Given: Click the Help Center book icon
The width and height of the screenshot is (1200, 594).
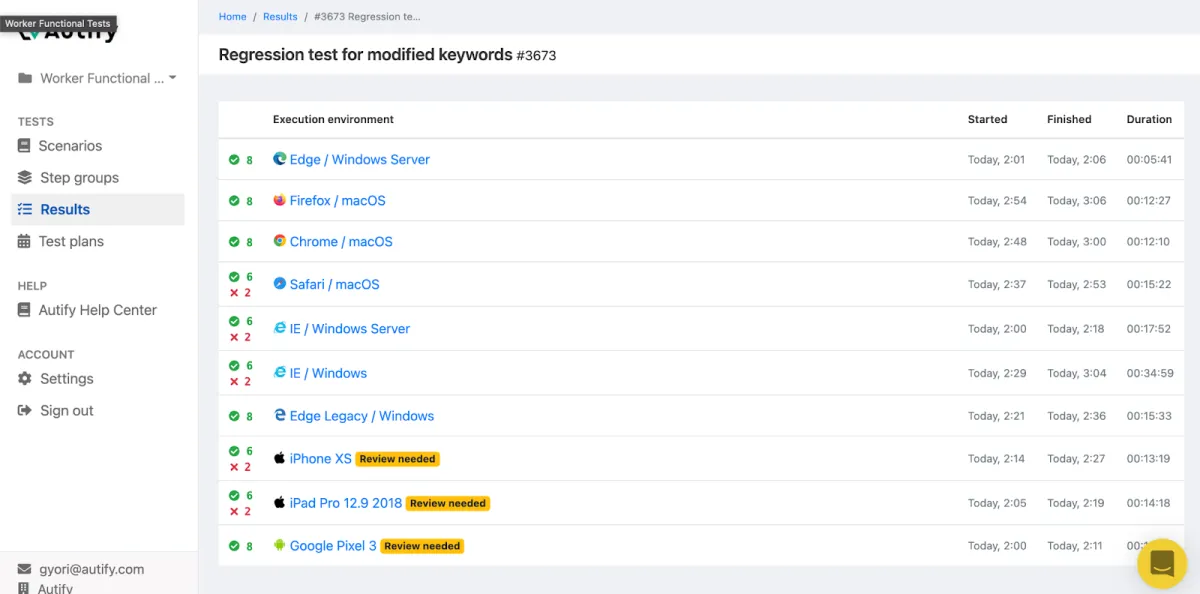Looking at the screenshot, I should point(24,310).
